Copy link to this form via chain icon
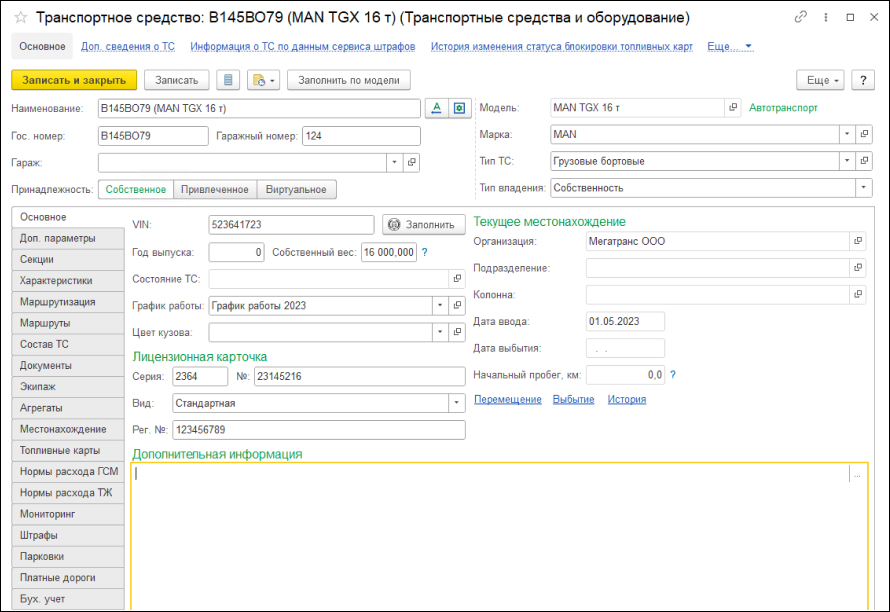Image resolution: width=890 pixels, height=612 pixels. [x=800, y=18]
